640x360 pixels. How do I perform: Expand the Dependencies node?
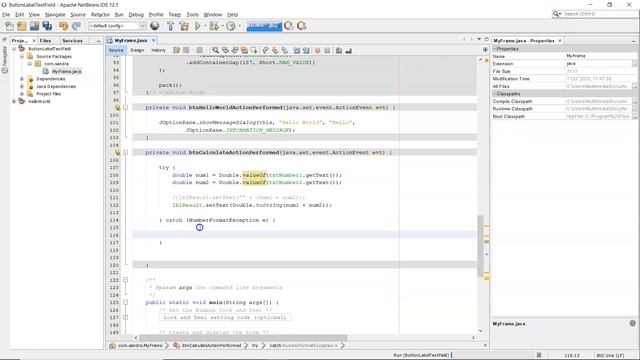coord(22,79)
